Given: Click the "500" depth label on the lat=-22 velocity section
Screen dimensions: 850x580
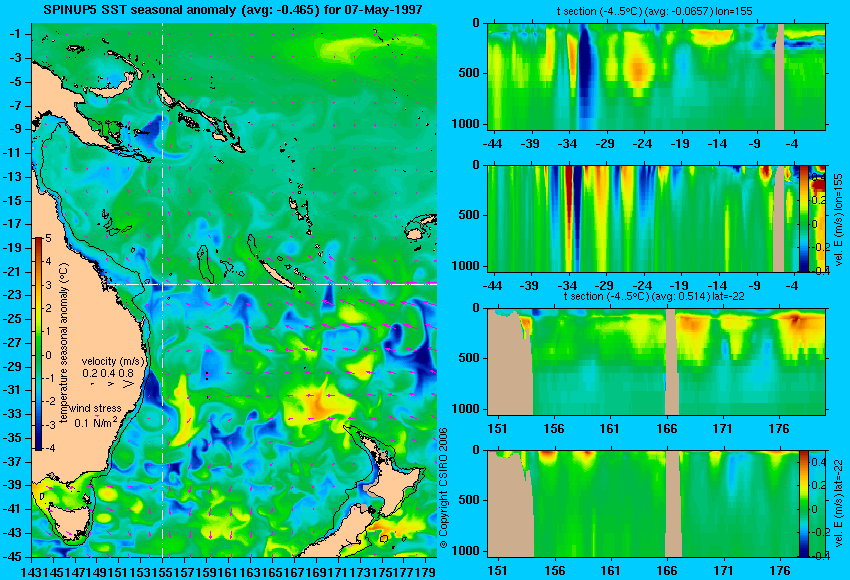Looking at the screenshot, I should [x=469, y=500].
